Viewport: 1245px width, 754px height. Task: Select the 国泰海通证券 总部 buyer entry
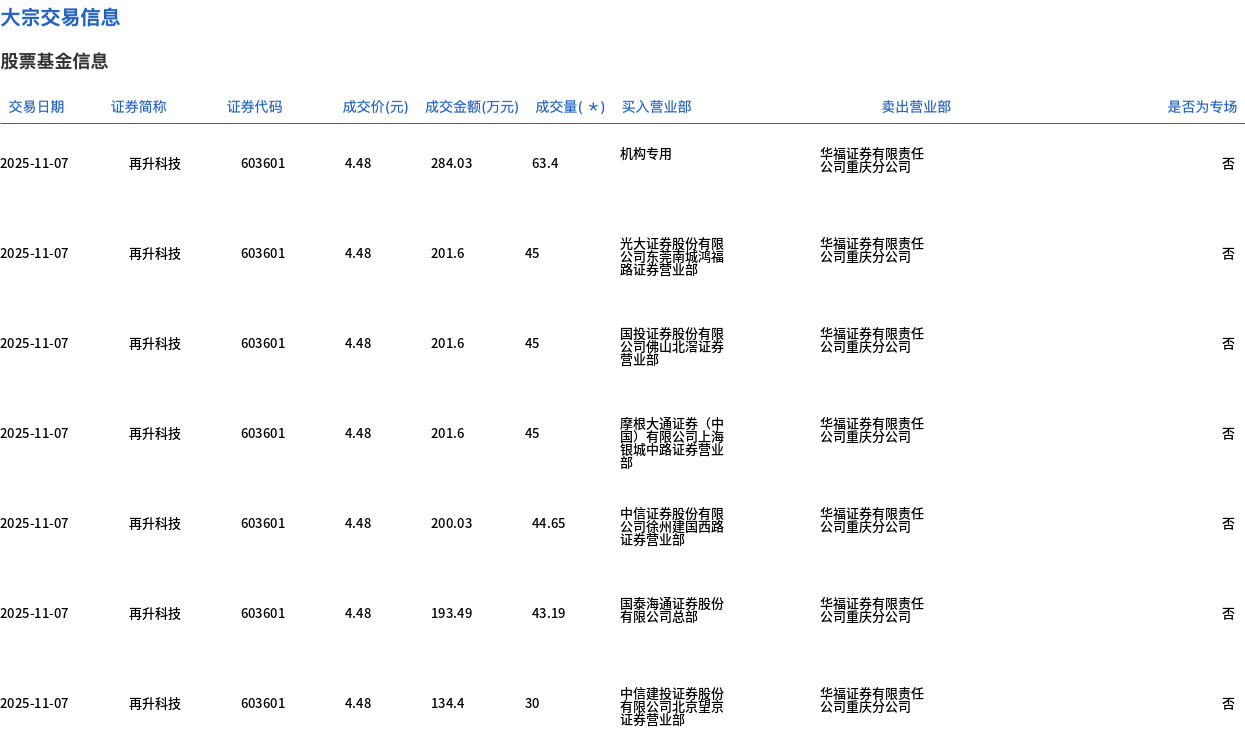(672, 610)
